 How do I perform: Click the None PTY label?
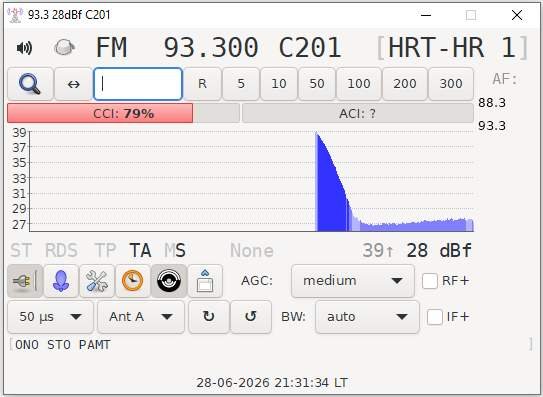(x=252, y=250)
